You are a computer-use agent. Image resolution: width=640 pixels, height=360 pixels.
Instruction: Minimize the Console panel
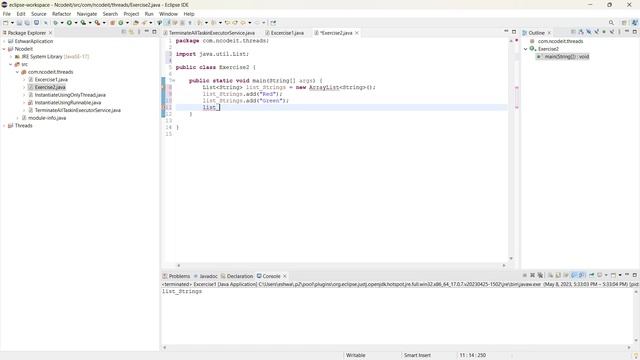pyautogui.click(x=627, y=275)
